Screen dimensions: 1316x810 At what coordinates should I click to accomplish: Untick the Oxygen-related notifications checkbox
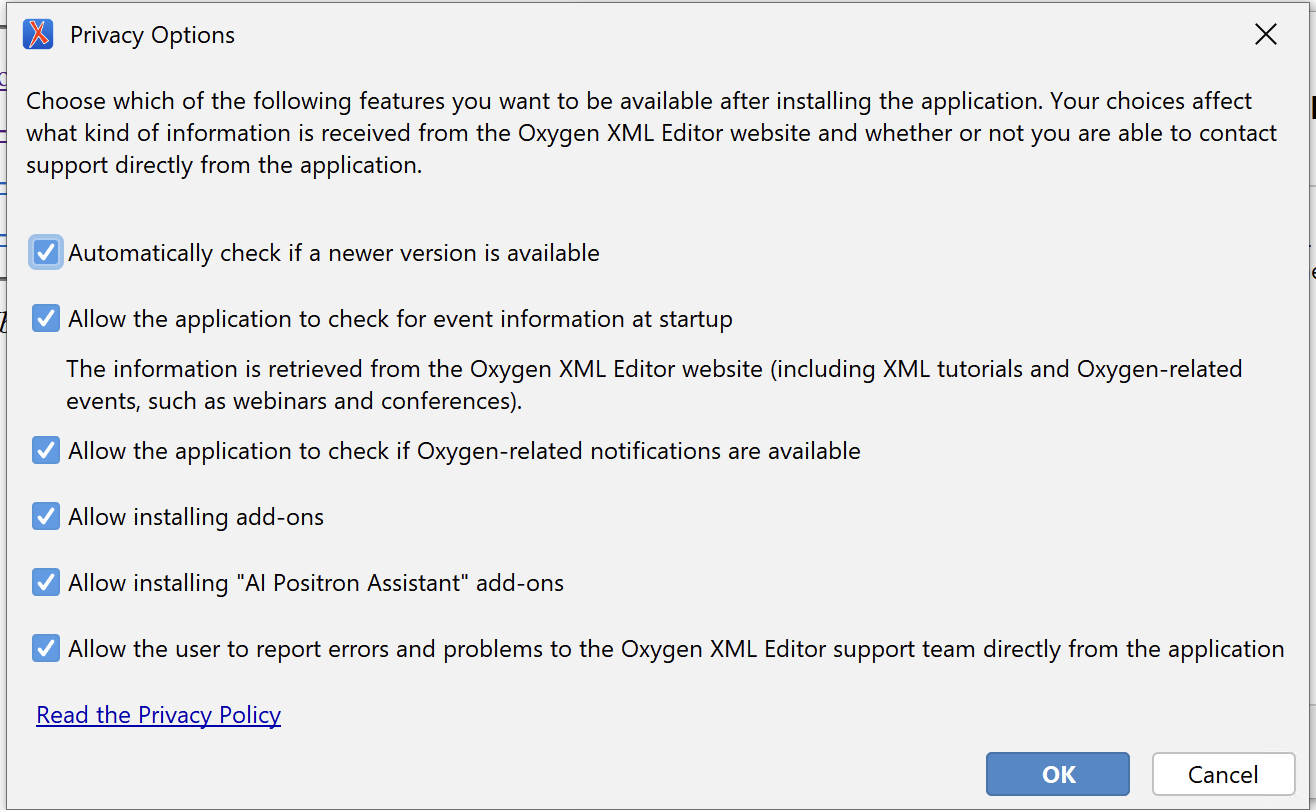pyautogui.click(x=46, y=451)
